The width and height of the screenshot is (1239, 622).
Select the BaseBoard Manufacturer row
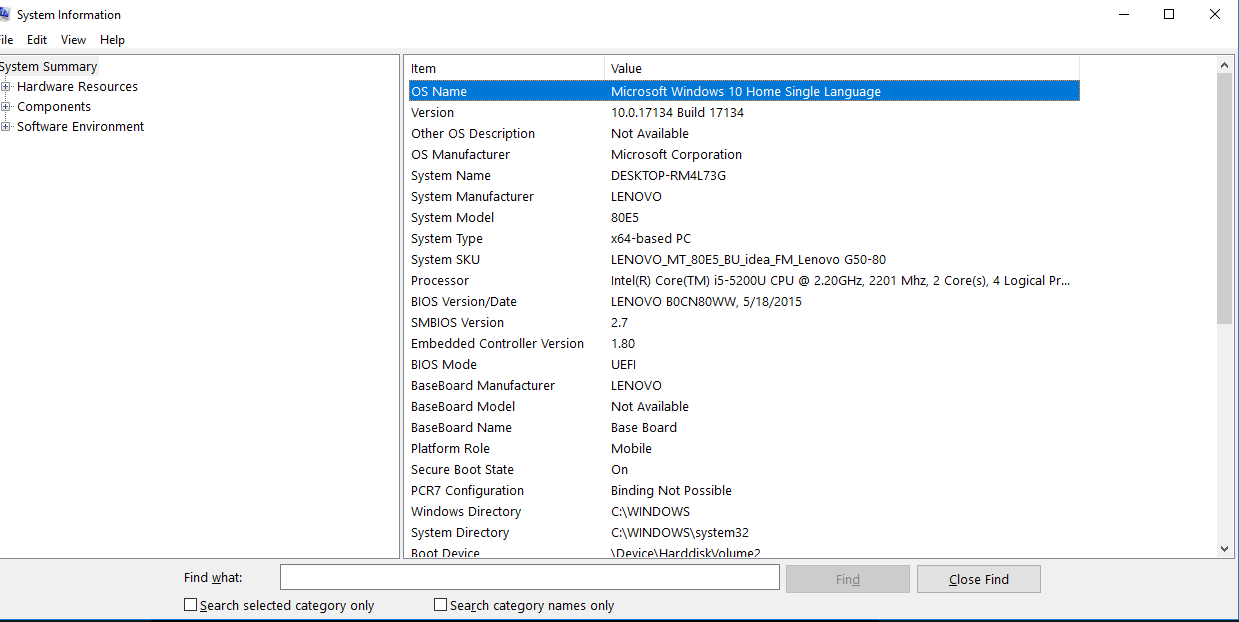[x=744, y=386]
